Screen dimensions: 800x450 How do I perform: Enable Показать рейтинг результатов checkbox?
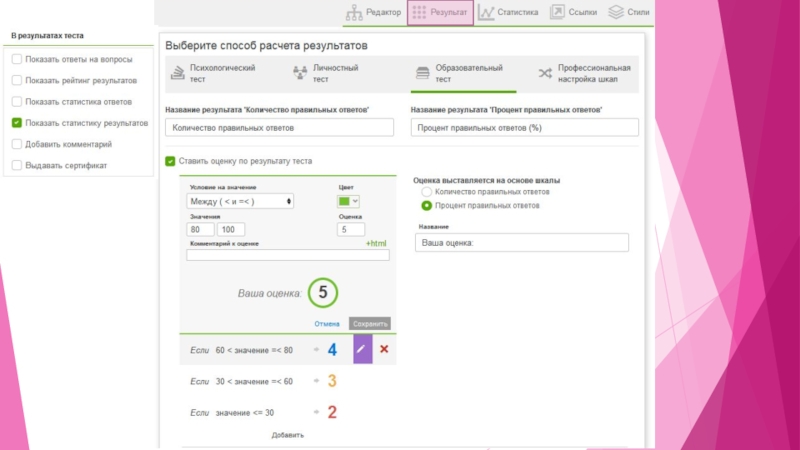pos(17,80)
